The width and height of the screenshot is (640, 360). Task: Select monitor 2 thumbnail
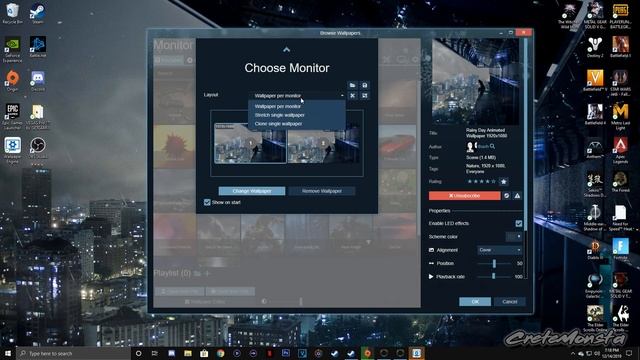[x=323, y=143]
